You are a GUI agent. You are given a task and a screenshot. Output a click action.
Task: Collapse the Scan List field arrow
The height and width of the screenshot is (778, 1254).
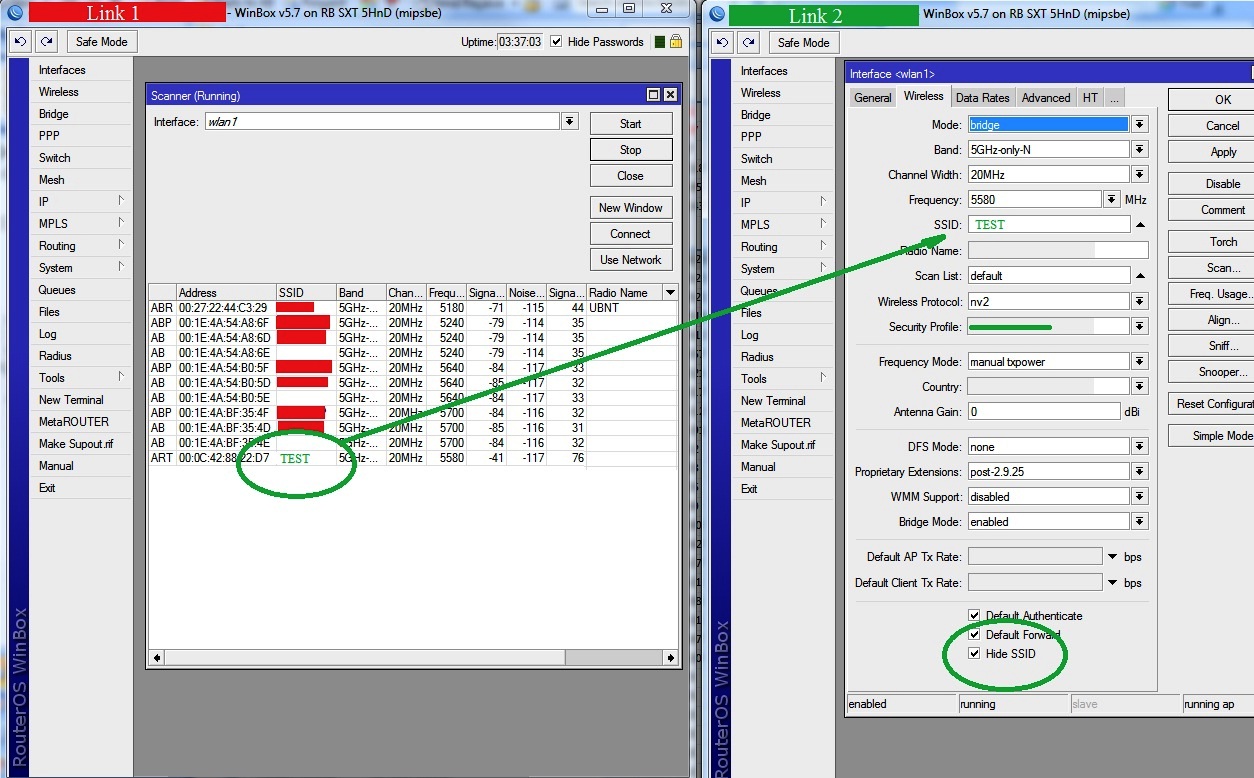click(1141, 276)
